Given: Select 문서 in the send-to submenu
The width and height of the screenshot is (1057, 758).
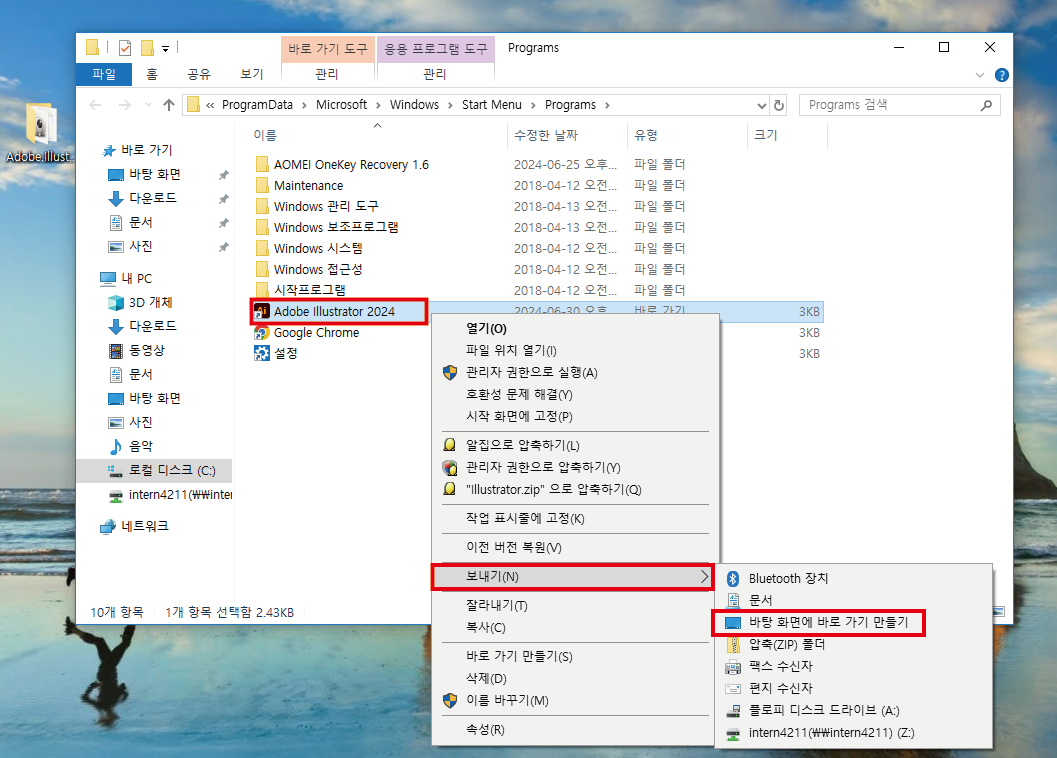Looking at the screenshot, I should [853, 600].
